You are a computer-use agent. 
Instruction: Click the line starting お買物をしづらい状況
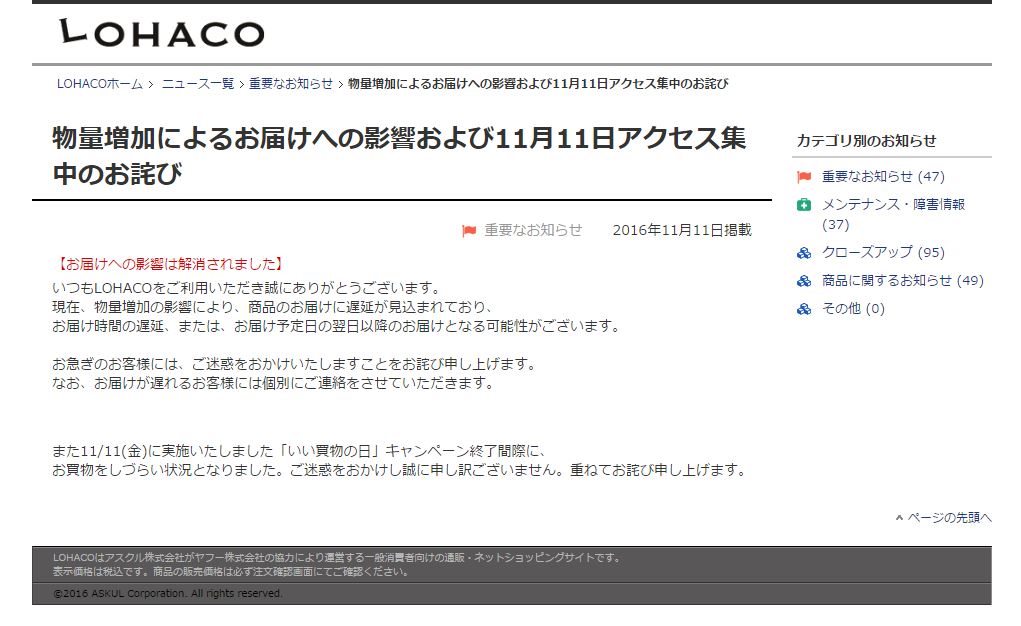pos(400,470)
